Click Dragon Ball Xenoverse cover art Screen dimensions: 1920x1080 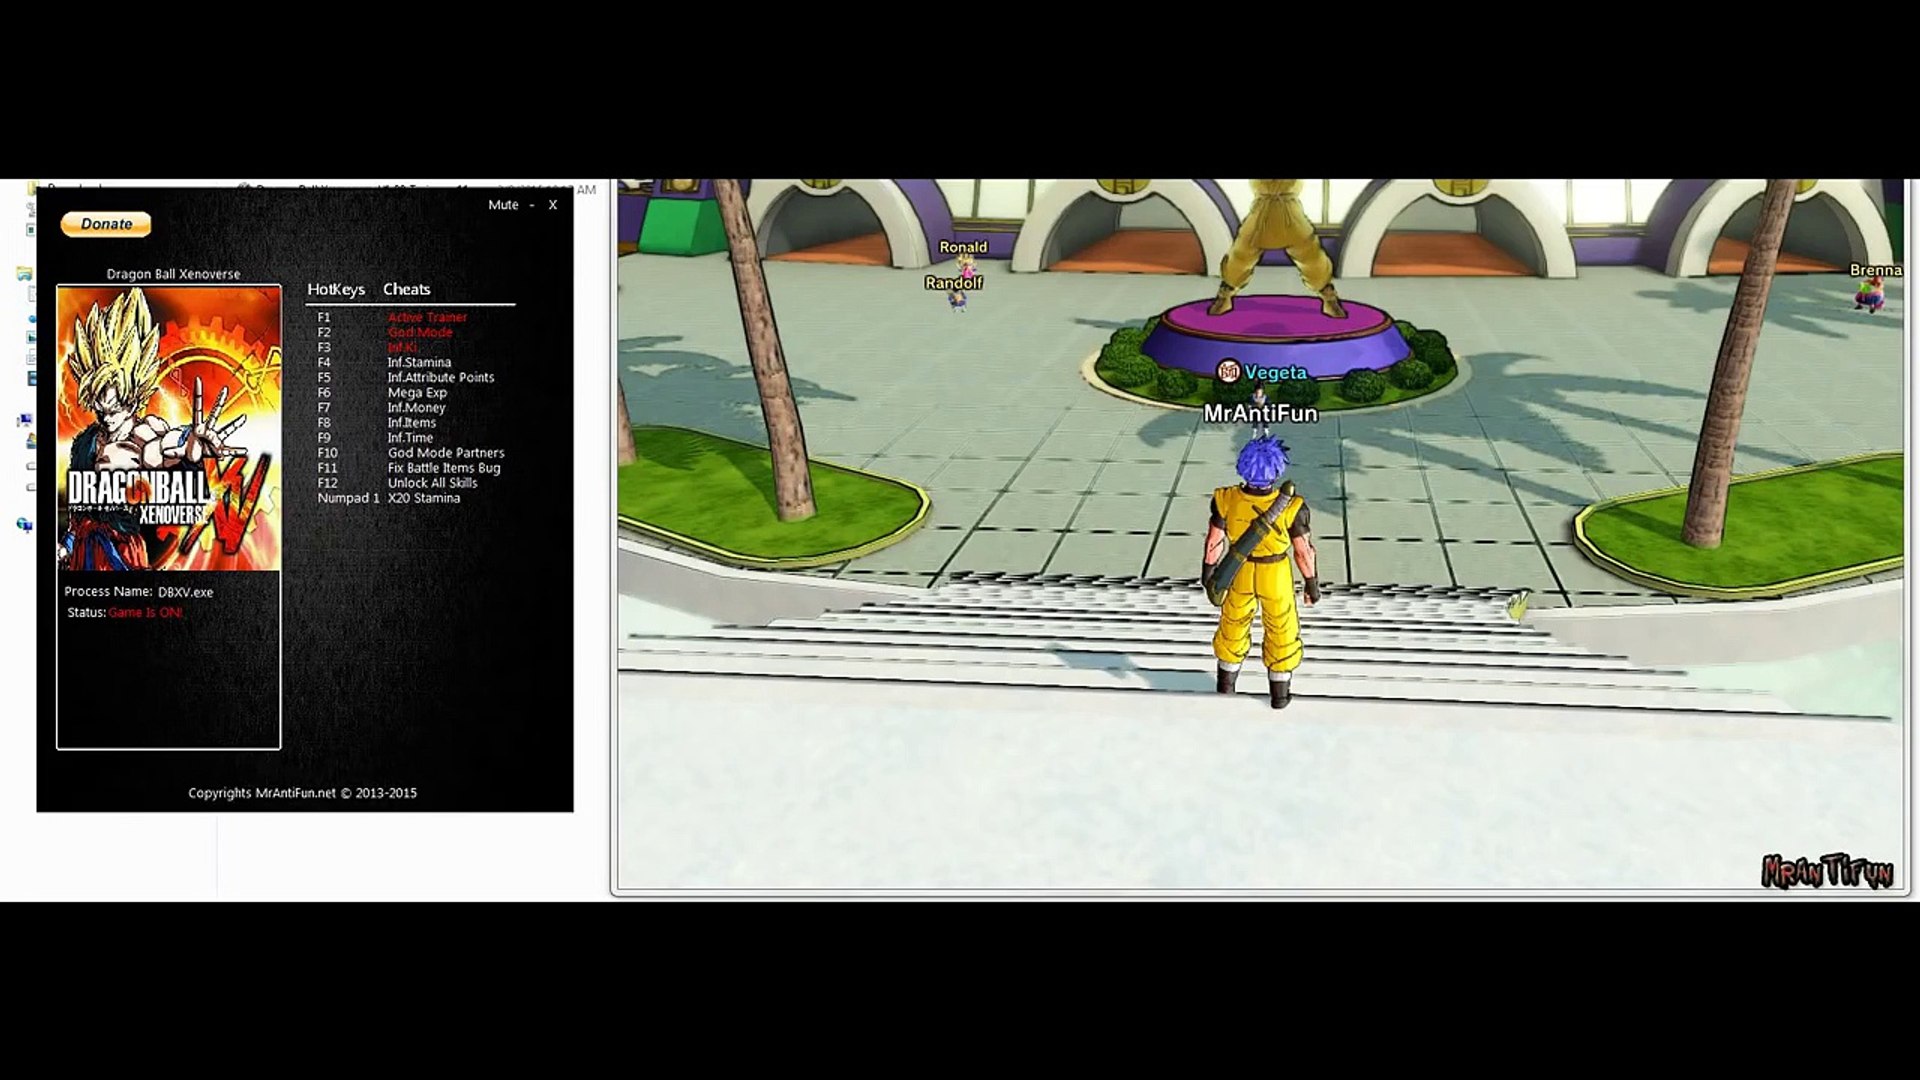169,428
